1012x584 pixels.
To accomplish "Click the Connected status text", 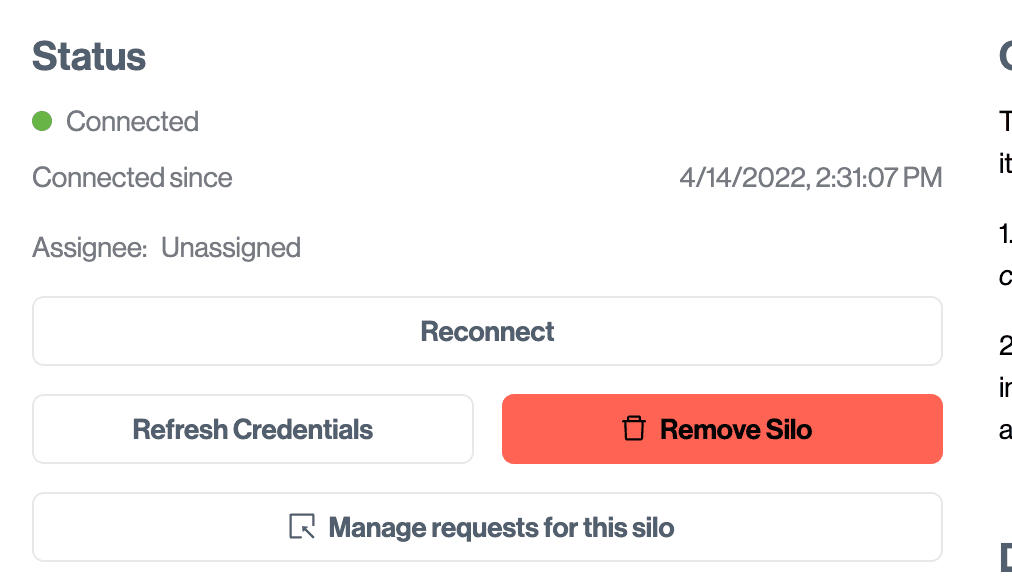I will (x=132, y=122).
